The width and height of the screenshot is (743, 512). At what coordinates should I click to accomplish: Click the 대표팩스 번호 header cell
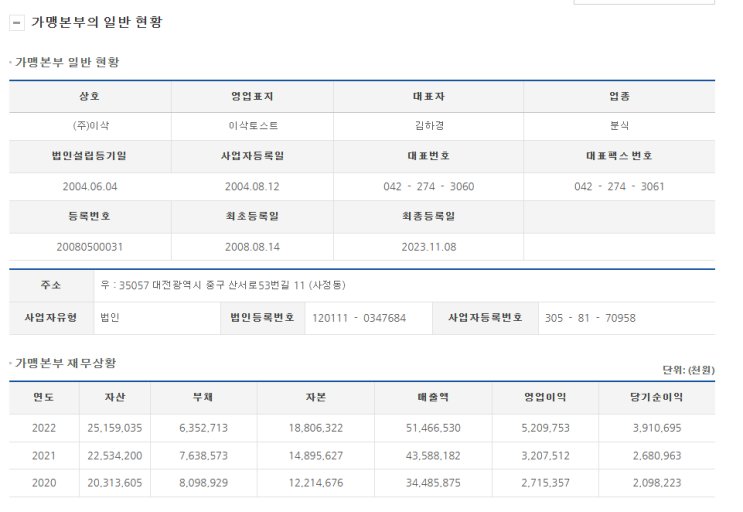pyautogui.click(x=619, y=156)
